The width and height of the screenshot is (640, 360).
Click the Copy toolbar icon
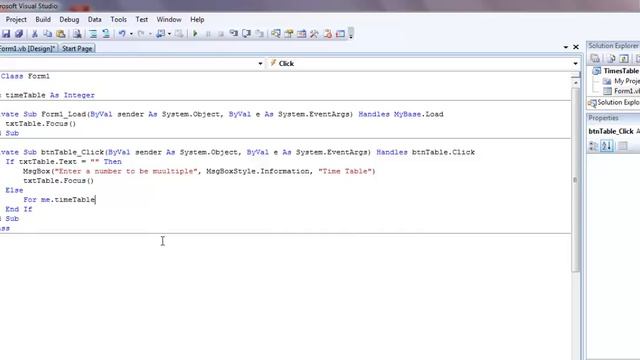tap(47, 34)
